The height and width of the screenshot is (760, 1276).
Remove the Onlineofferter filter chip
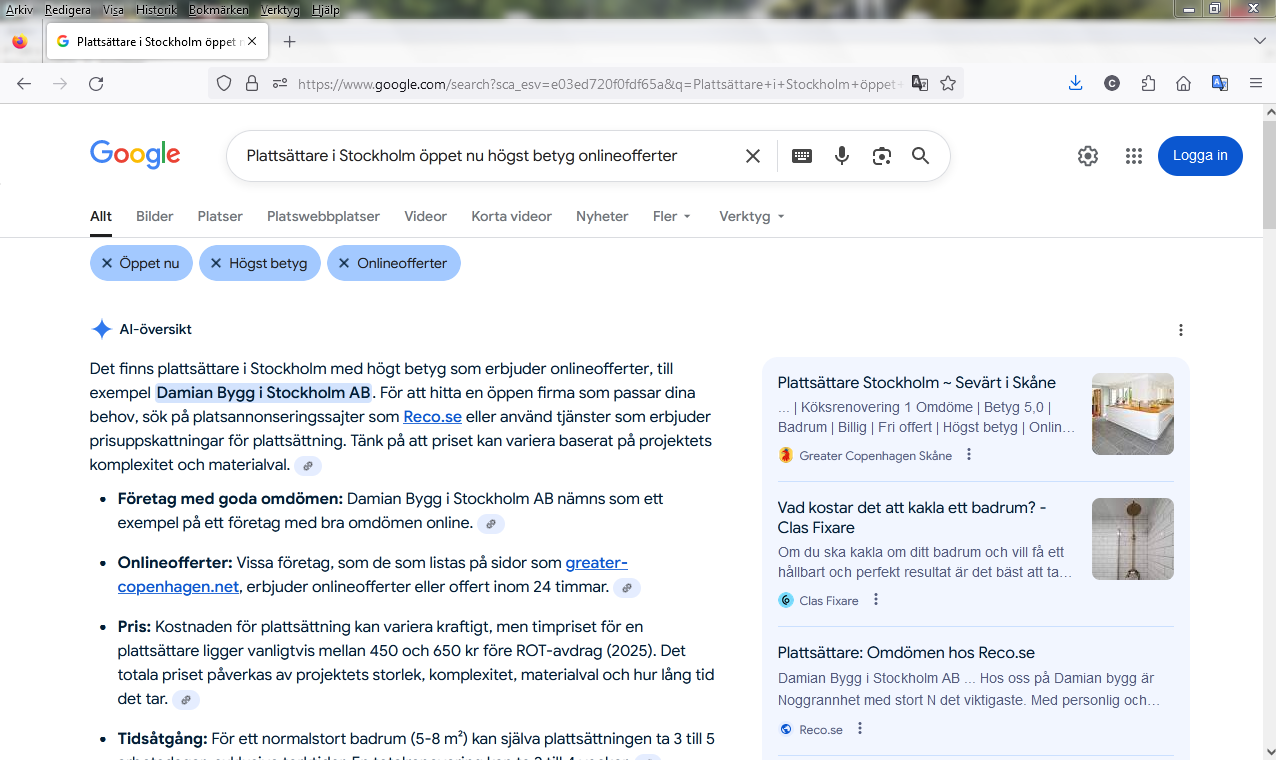tap(344, 263)
